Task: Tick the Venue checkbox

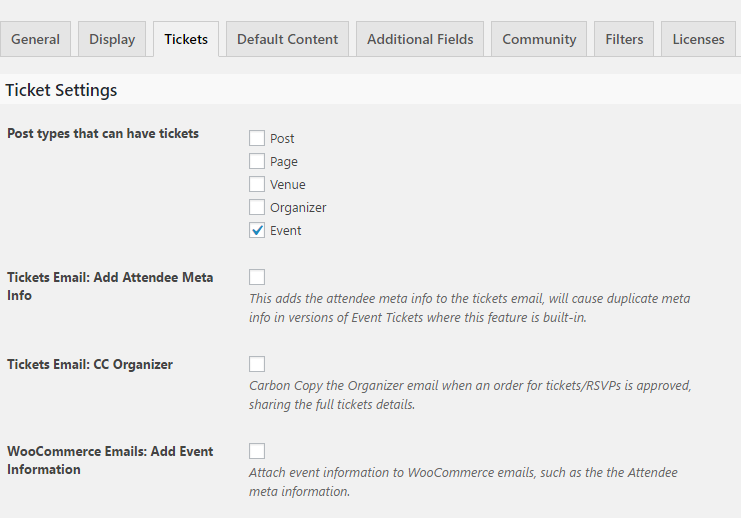Action: point(257,185)
